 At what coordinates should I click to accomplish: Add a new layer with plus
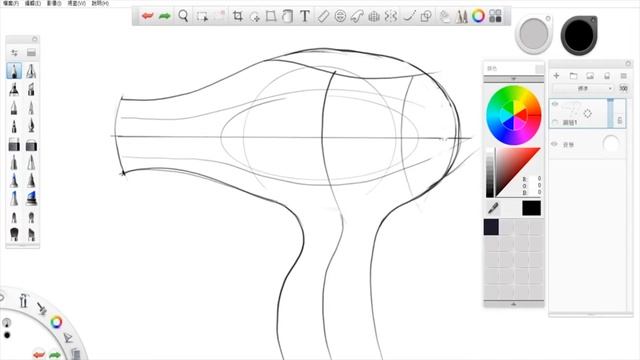pos(556,76)
